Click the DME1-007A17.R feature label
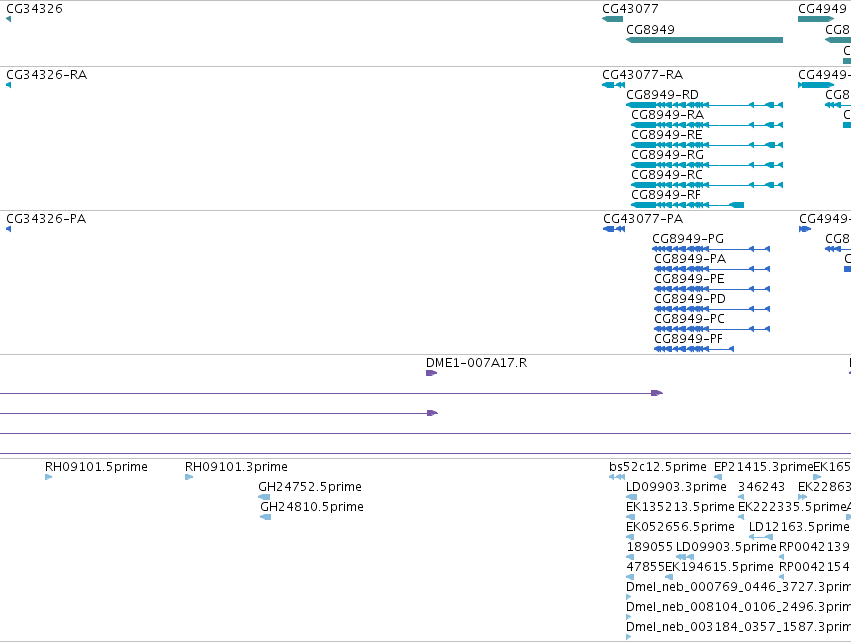The width and height of the screenshot is (851, 642). tap(477, 363)
